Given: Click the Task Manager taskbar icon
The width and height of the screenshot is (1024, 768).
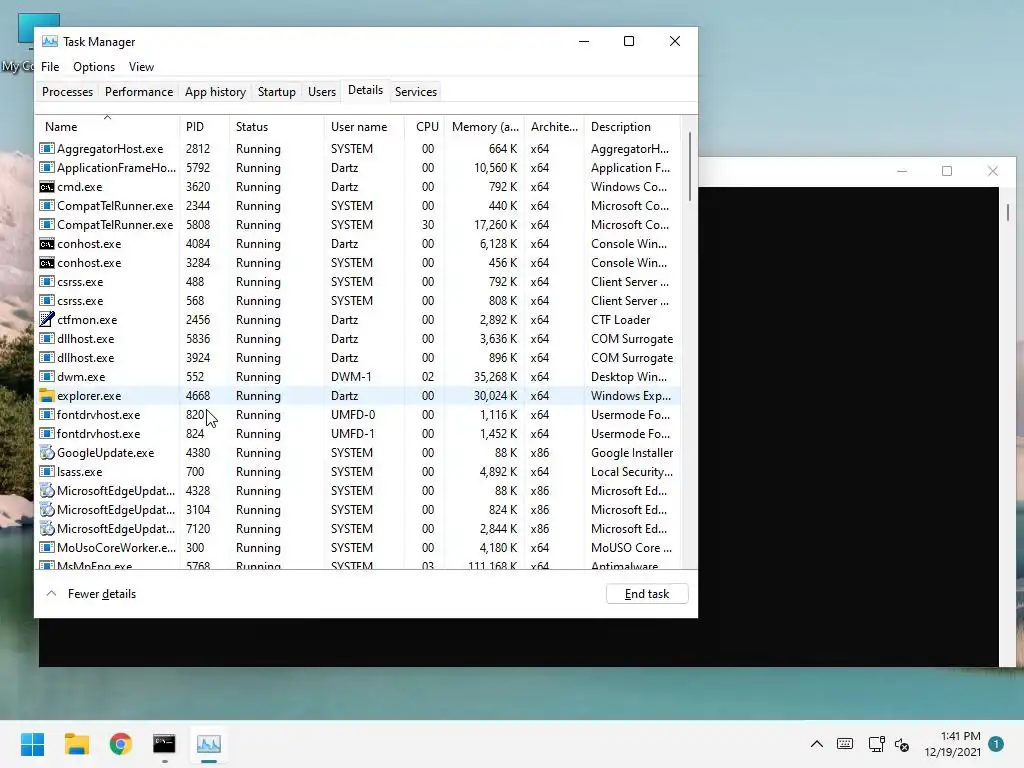Looking at the screenshot, I should [208, 744].
